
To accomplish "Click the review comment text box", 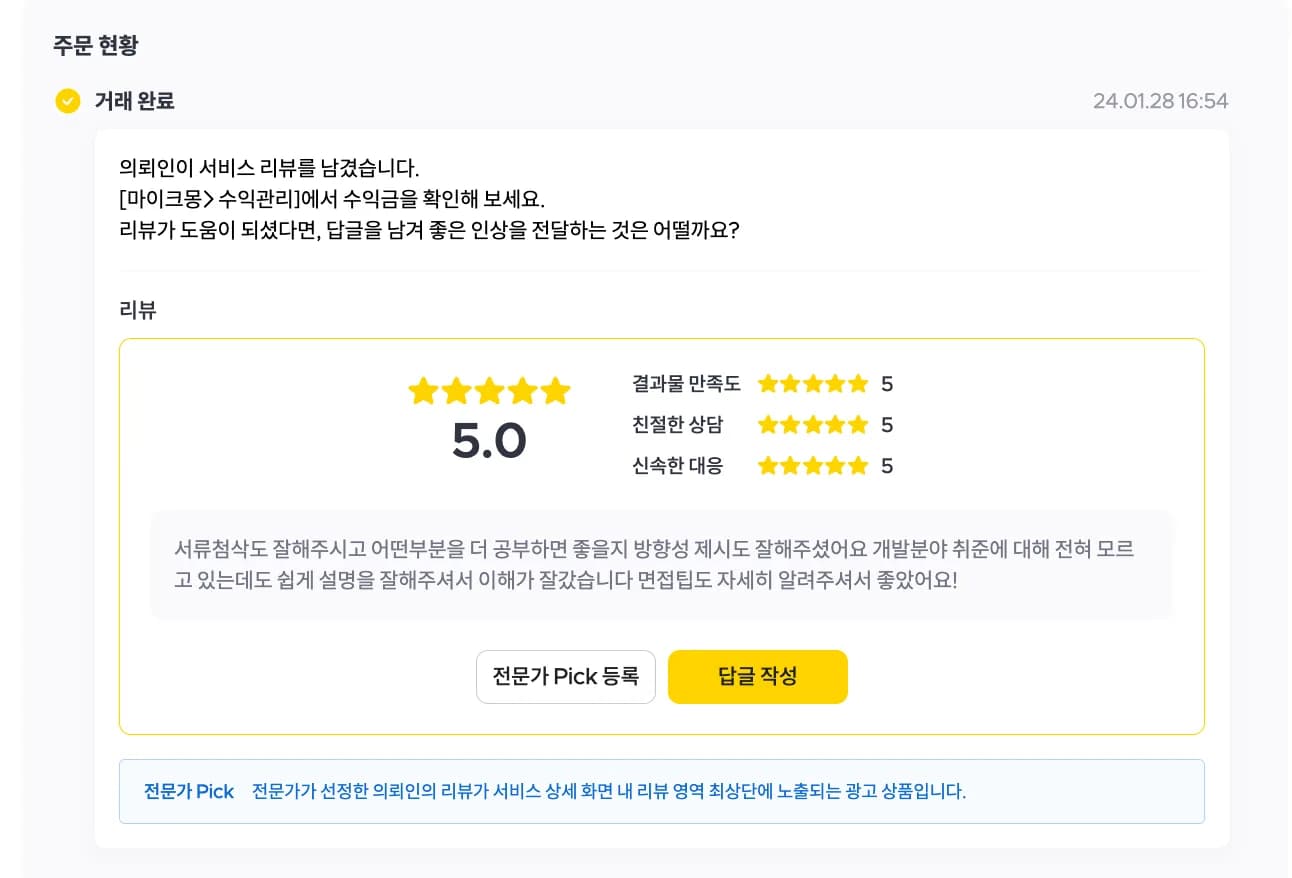I will click(661, 565).
